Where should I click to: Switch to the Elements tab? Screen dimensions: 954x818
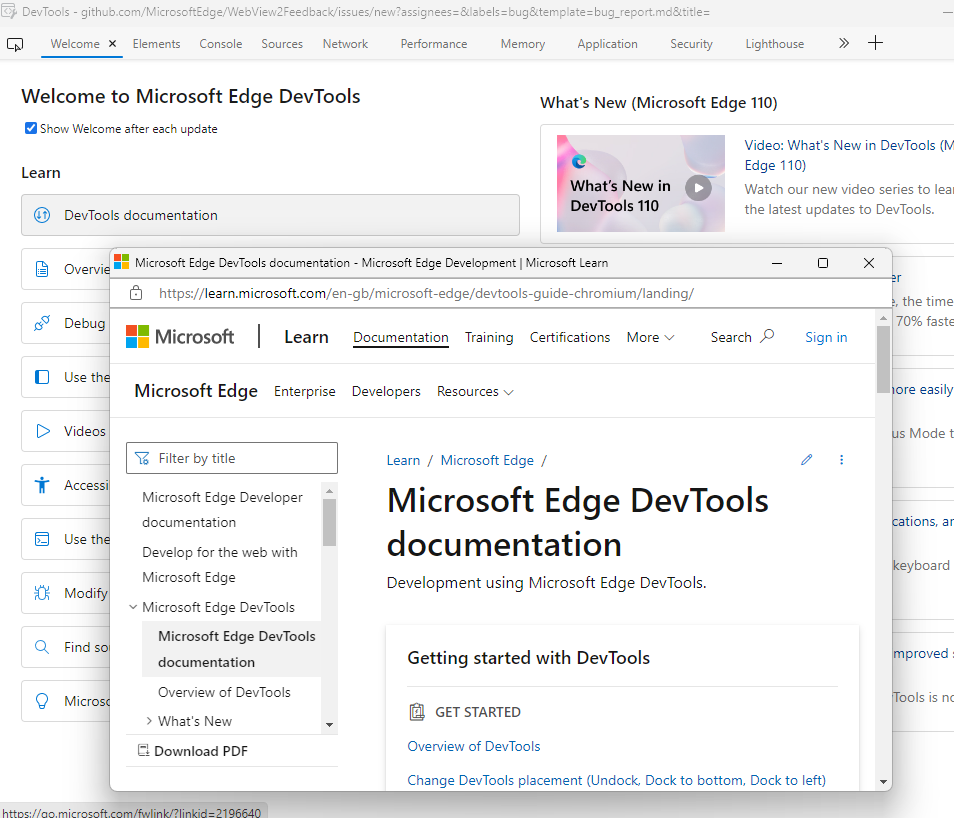coord(156,44)
